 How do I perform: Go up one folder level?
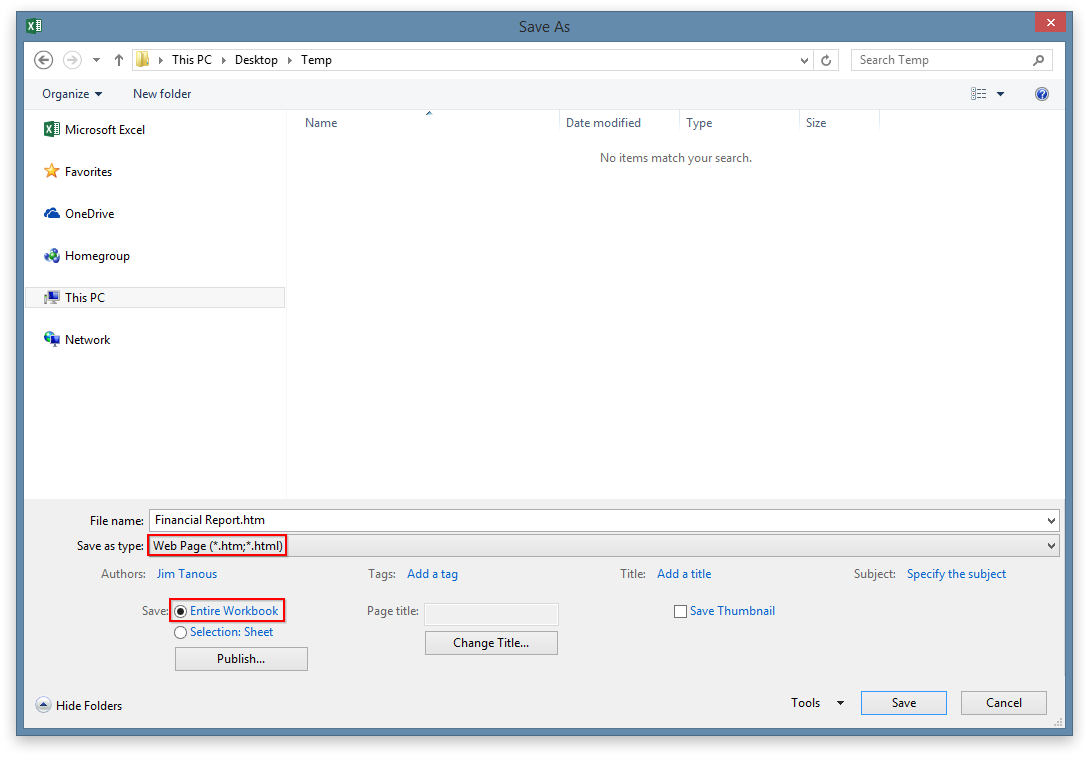point(119,60)
